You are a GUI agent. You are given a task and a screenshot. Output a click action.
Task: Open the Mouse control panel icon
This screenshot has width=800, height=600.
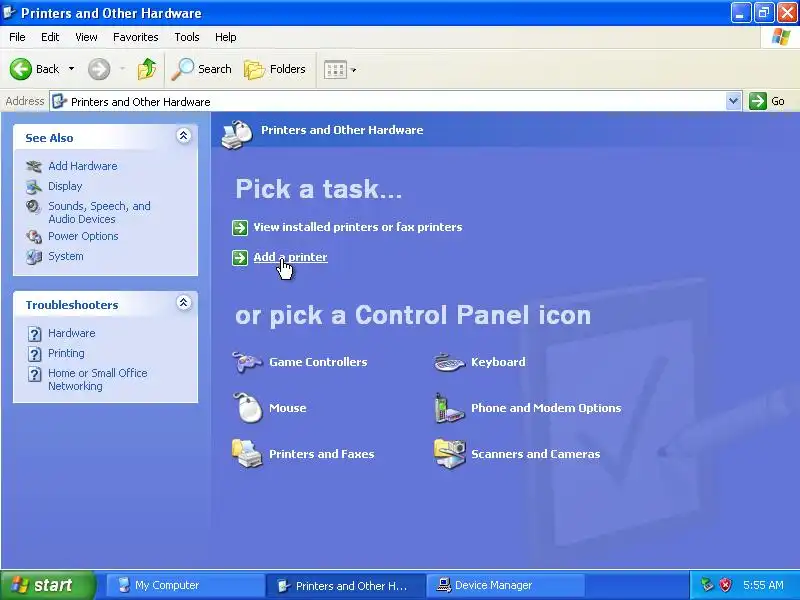point(247,408)
